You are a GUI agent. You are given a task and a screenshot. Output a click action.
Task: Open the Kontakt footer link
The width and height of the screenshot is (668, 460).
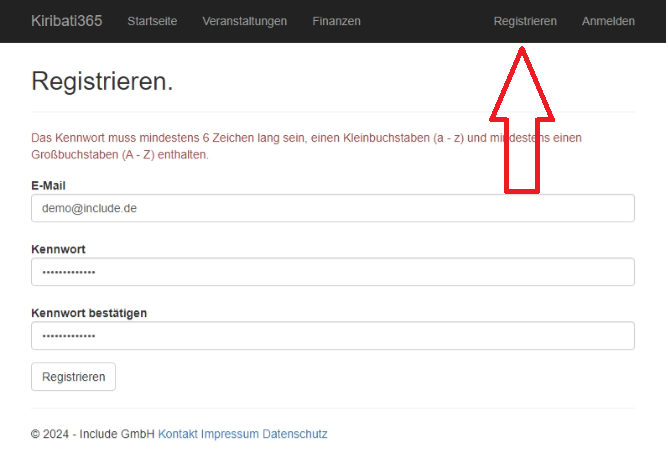pyautogui.click(x=178, y=434)
